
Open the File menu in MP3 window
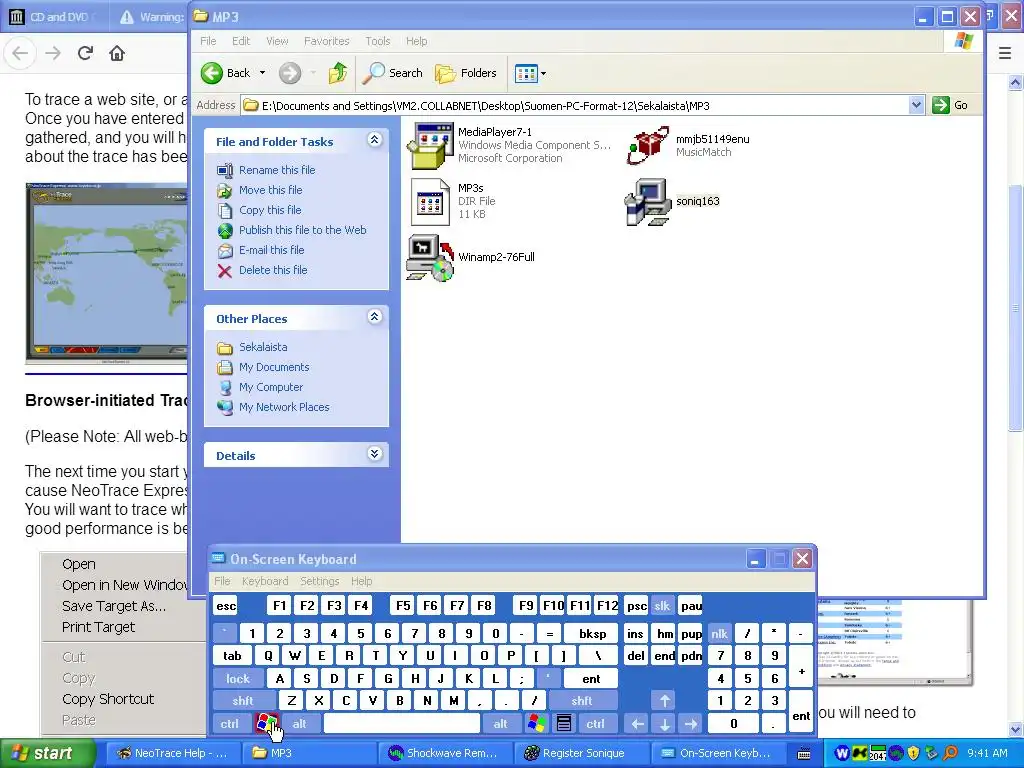click(x=208, y=41)
